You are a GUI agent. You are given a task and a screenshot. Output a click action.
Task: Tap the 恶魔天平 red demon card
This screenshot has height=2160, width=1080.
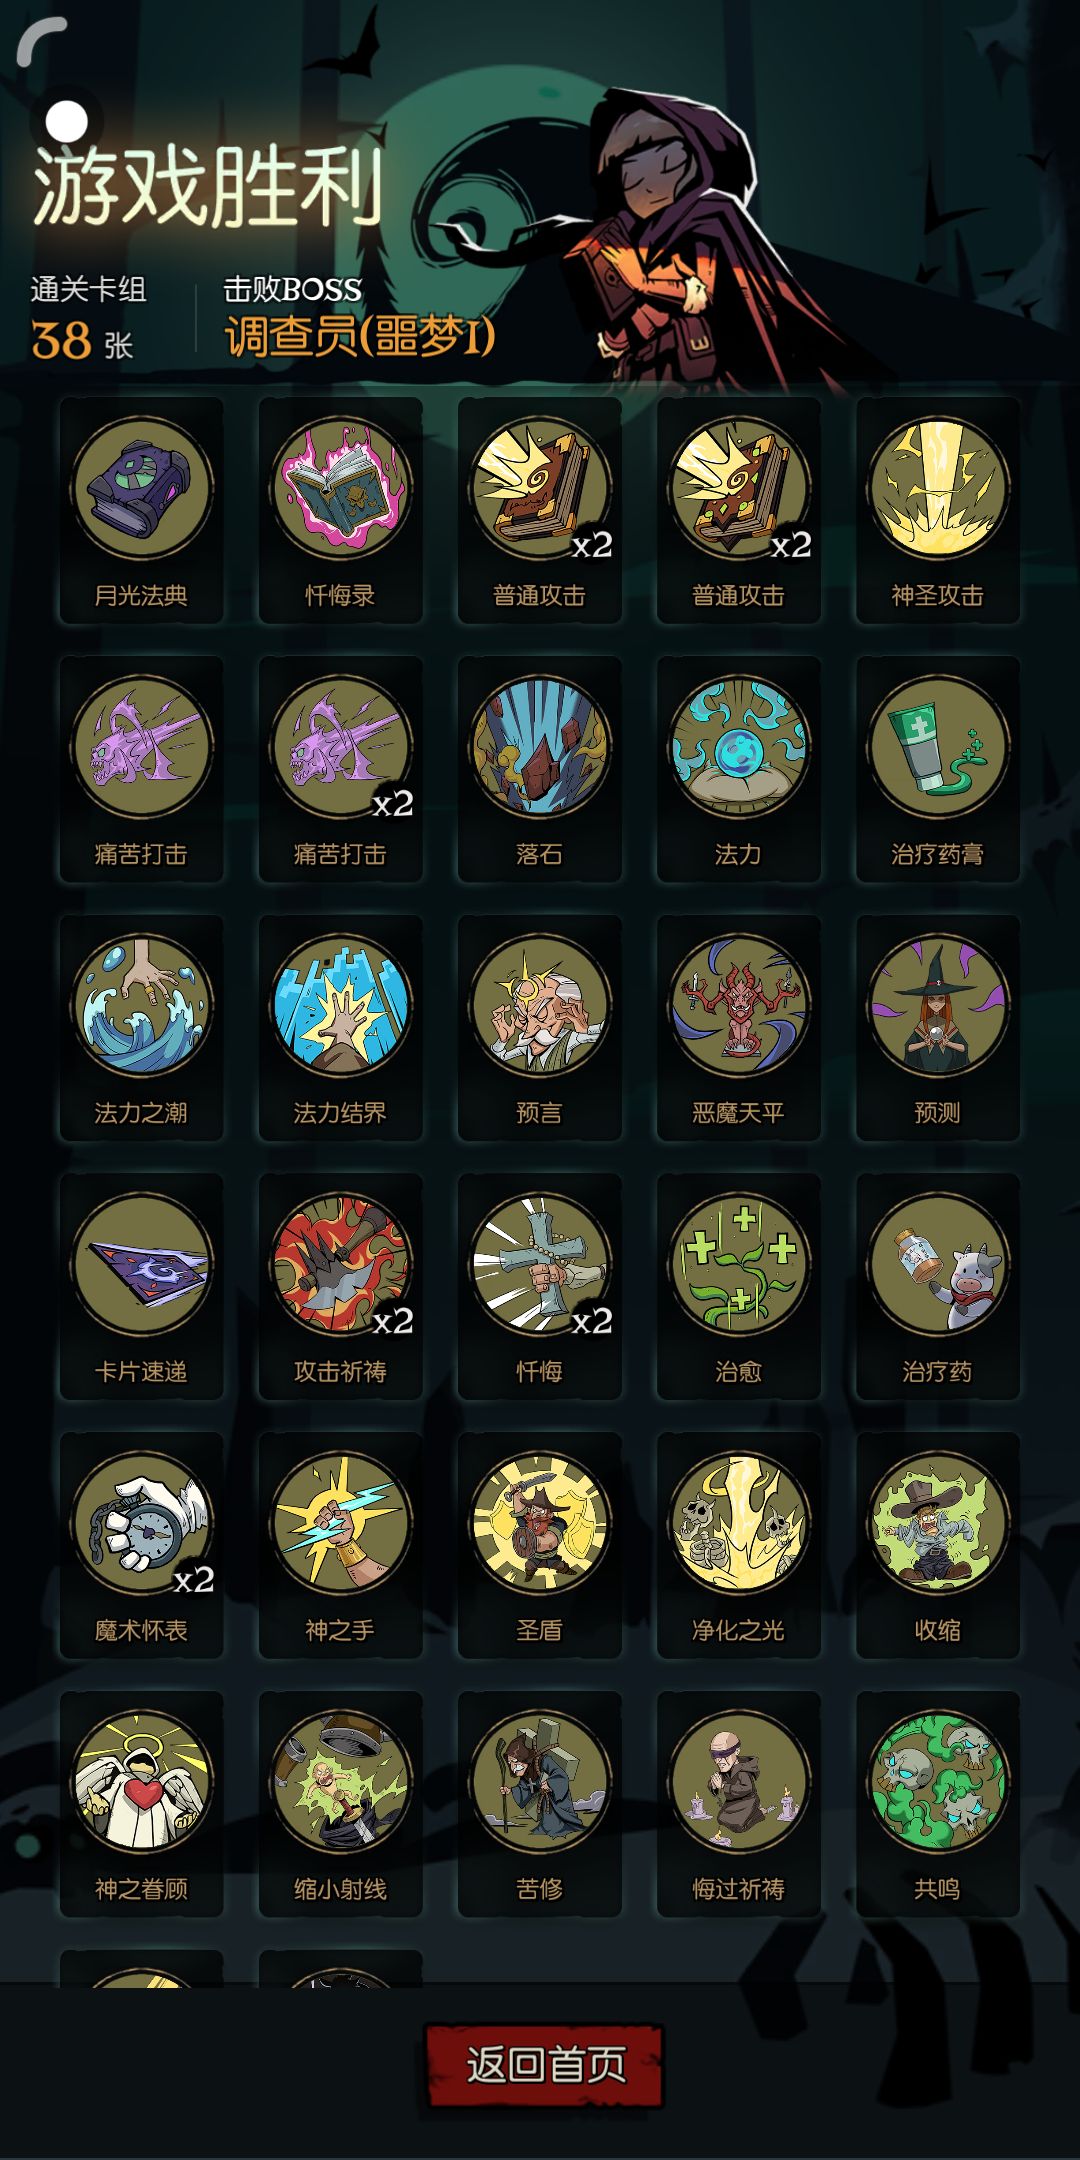(x=739, y=1028)
